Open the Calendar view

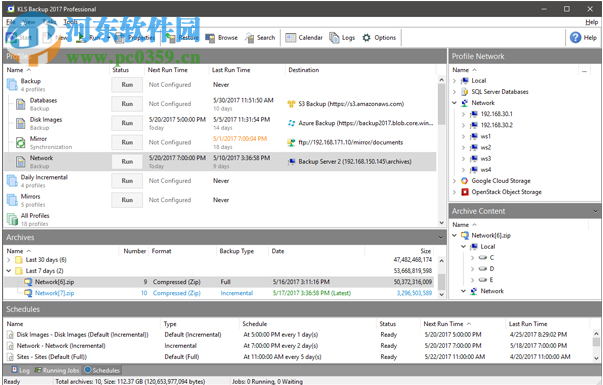[304, 38]
